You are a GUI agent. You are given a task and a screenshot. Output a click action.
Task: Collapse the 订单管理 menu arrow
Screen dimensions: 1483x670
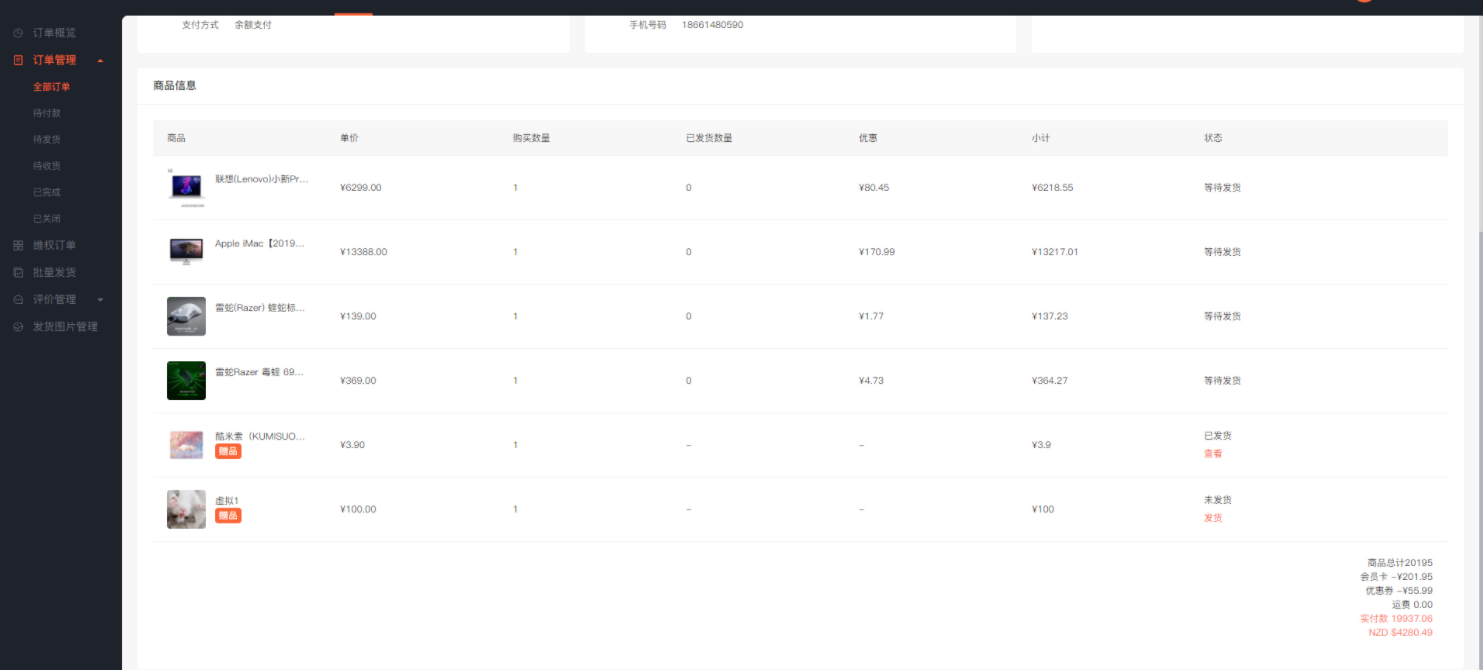100,61
